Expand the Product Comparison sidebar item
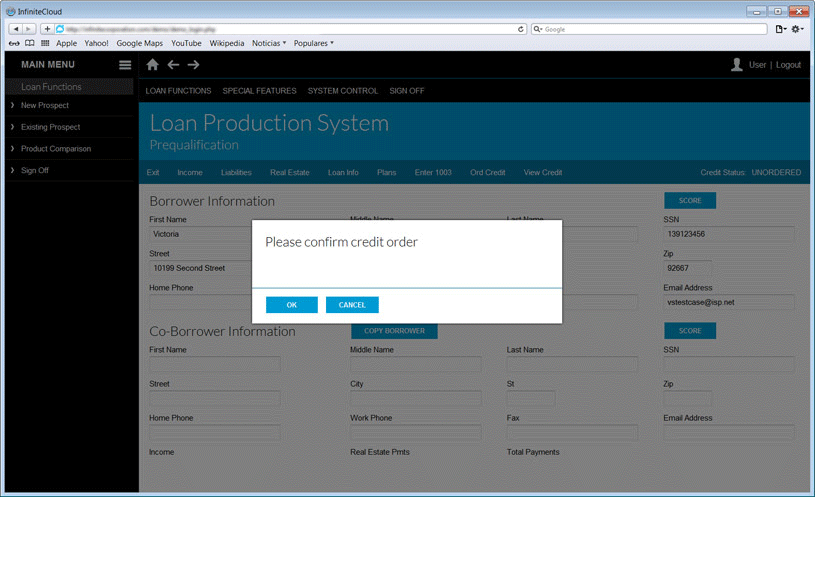The image size is (815, 563). coord(55,149)
